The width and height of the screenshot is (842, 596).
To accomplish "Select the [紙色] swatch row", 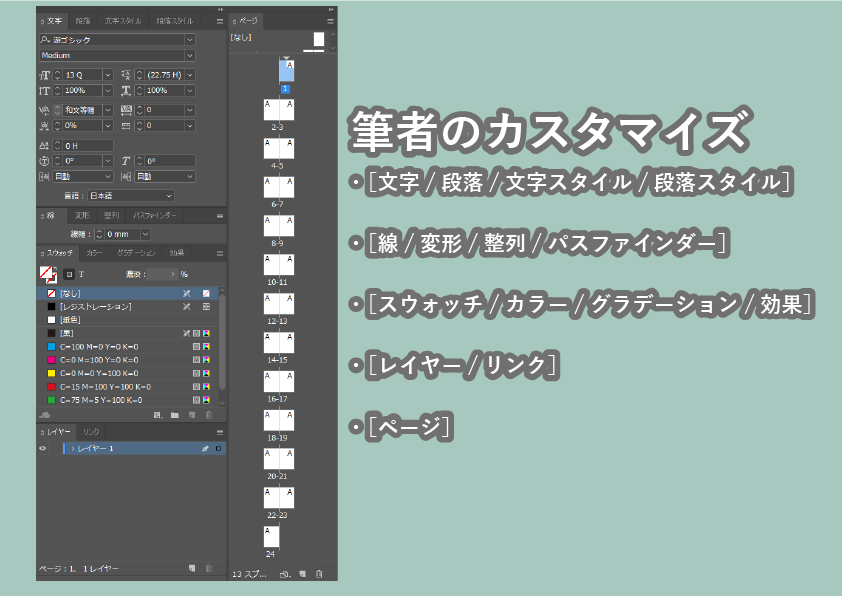I will pyautogui.click(x=128, y=320).
